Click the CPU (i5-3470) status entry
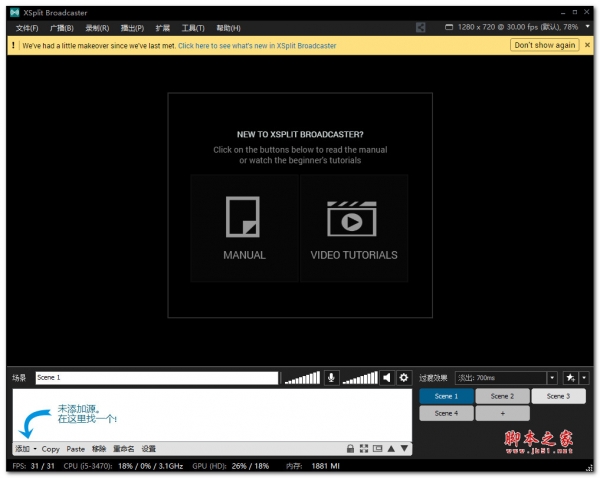Viewport: 600px width, 478px height. (x=123, y=466)
